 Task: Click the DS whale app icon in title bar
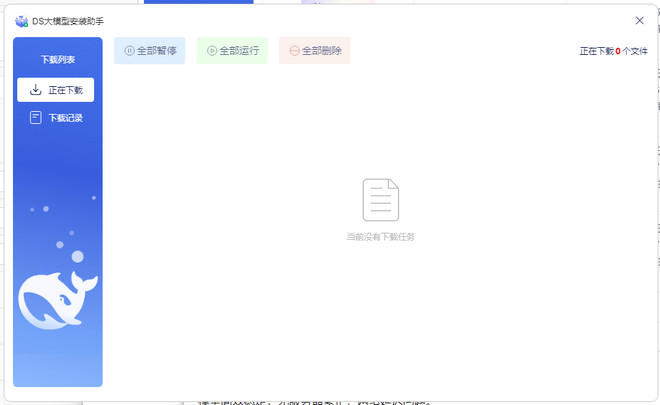click(21, 20)
